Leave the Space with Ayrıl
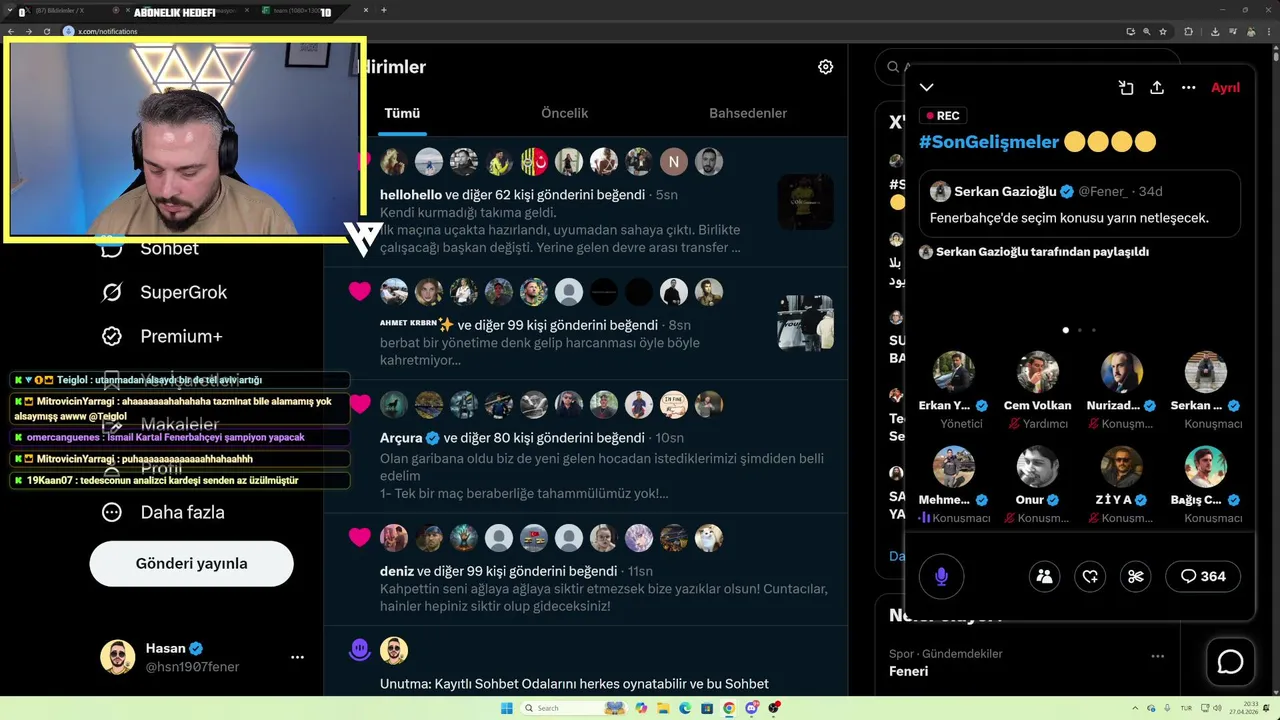This screenshot has width=1280, height=720. tap(1225, 88)
